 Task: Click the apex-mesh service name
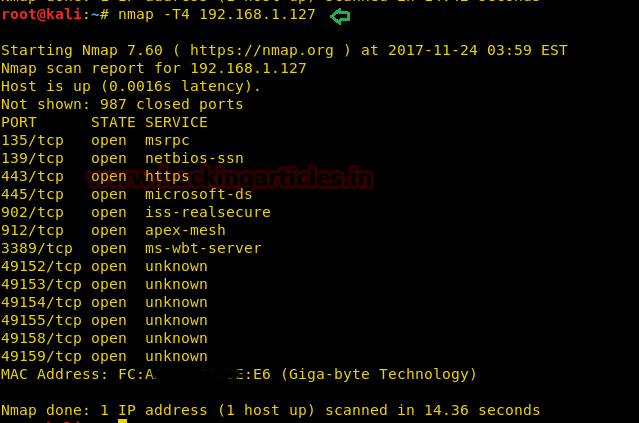185,230
